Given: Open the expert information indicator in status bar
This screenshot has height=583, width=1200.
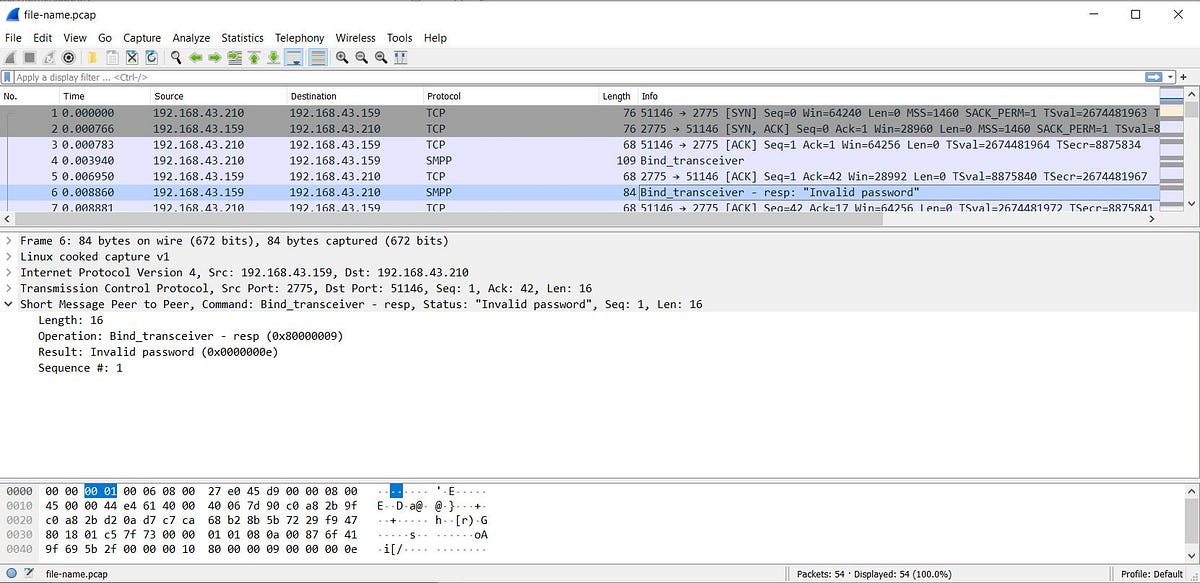Looking at the screenshot, I should point(9,573).
